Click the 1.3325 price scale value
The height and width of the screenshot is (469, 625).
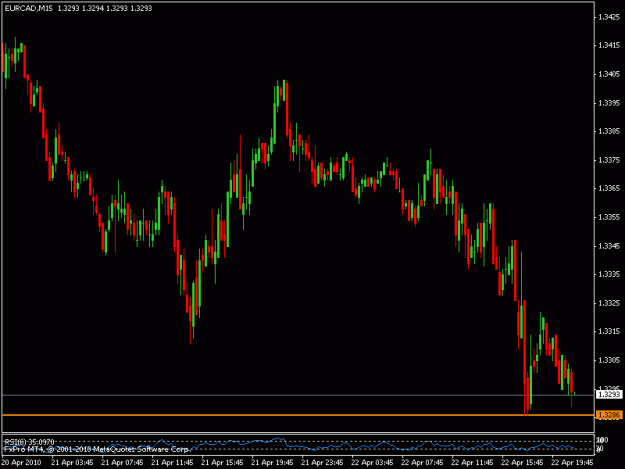pos(609,303)
